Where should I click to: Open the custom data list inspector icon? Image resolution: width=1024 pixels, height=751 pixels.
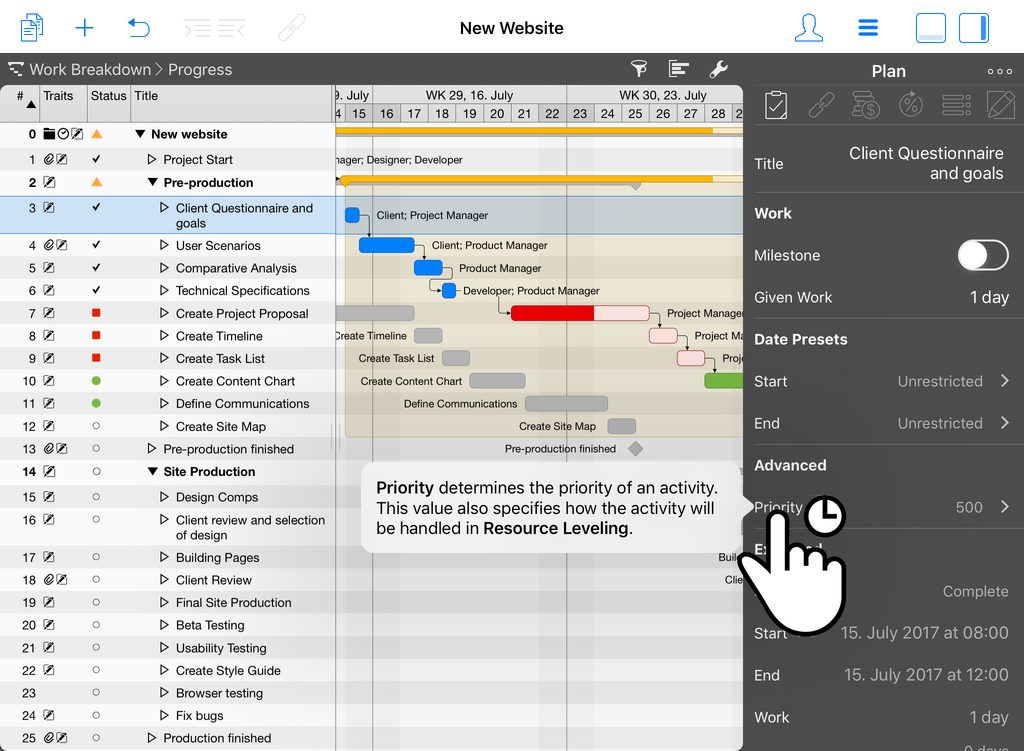point(957,104)
